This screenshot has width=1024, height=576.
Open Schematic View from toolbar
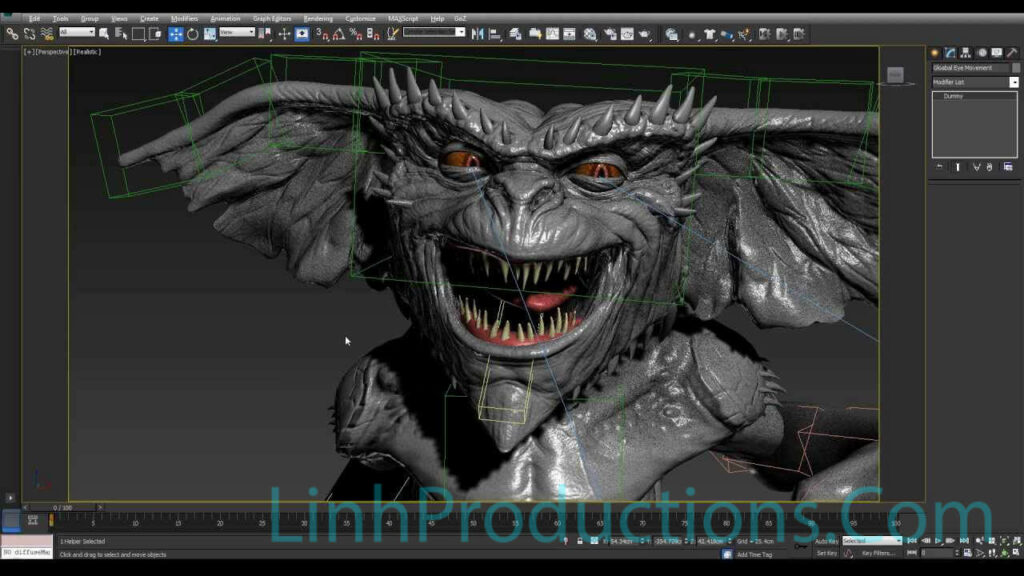tap(569, 34)
